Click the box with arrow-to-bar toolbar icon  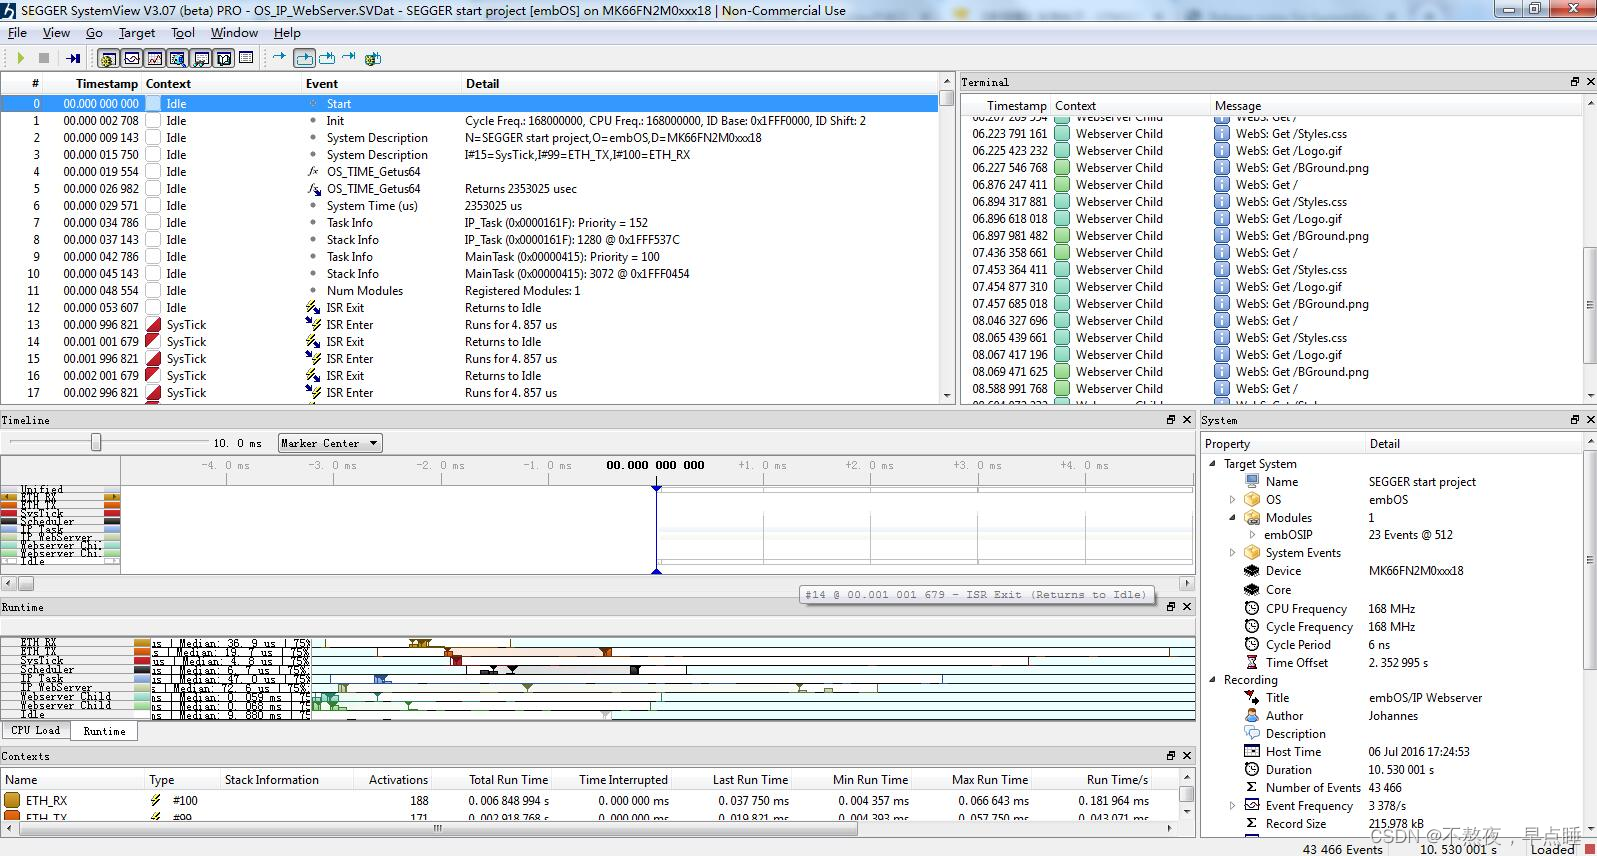tap(327, 58)
